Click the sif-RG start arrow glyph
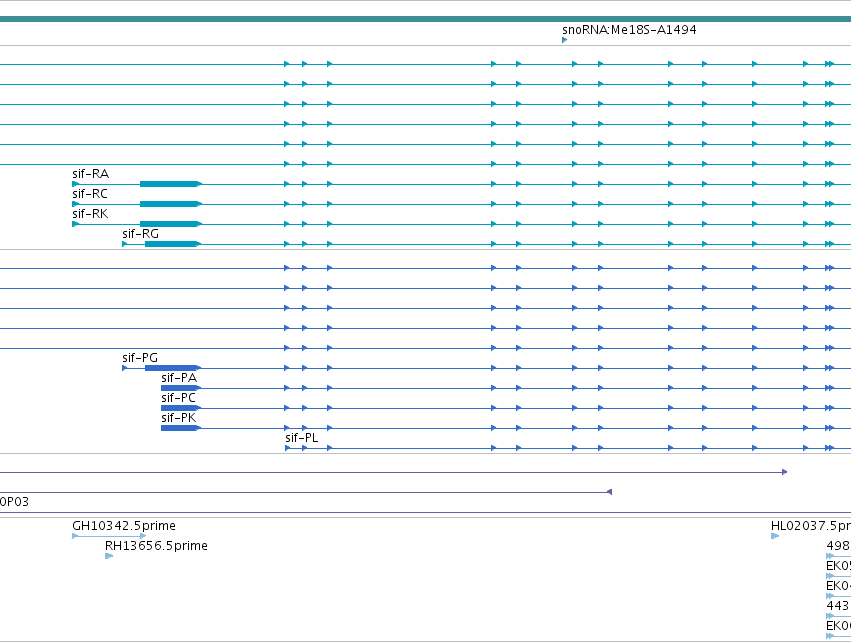Viewport: 851px width, 642px height. tap(125, 244)
